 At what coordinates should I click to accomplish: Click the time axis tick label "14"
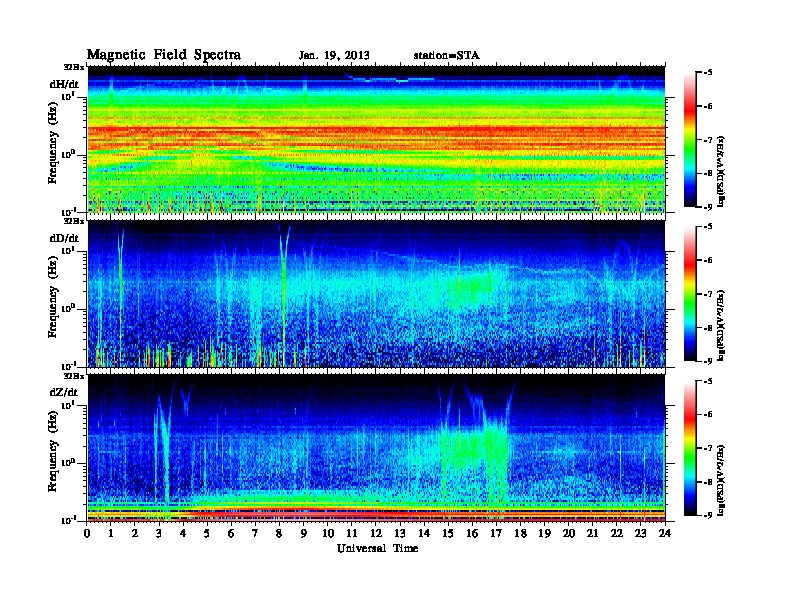pyautogui.click(x=424, y=534)
